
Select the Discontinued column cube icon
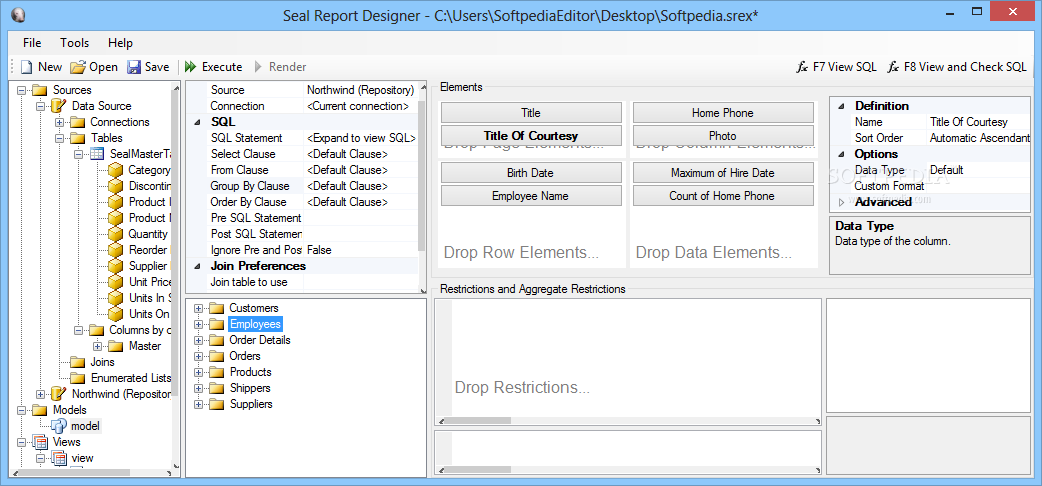click(x=116, y=185)
